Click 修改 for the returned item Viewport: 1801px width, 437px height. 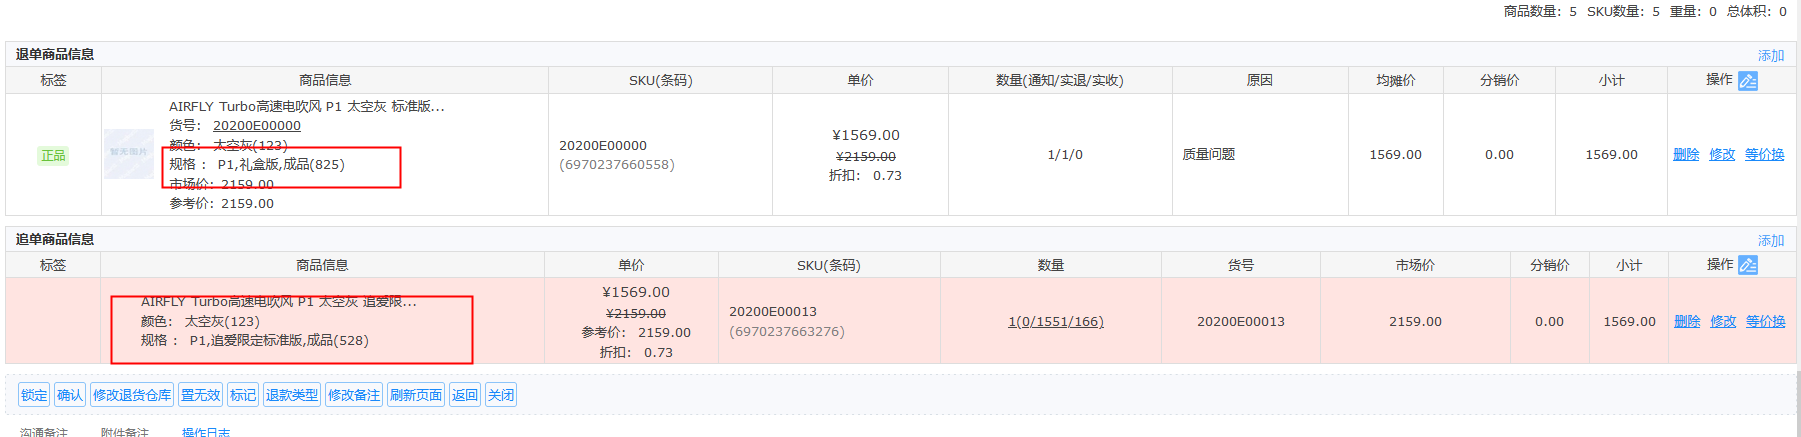coord(1722,154)
